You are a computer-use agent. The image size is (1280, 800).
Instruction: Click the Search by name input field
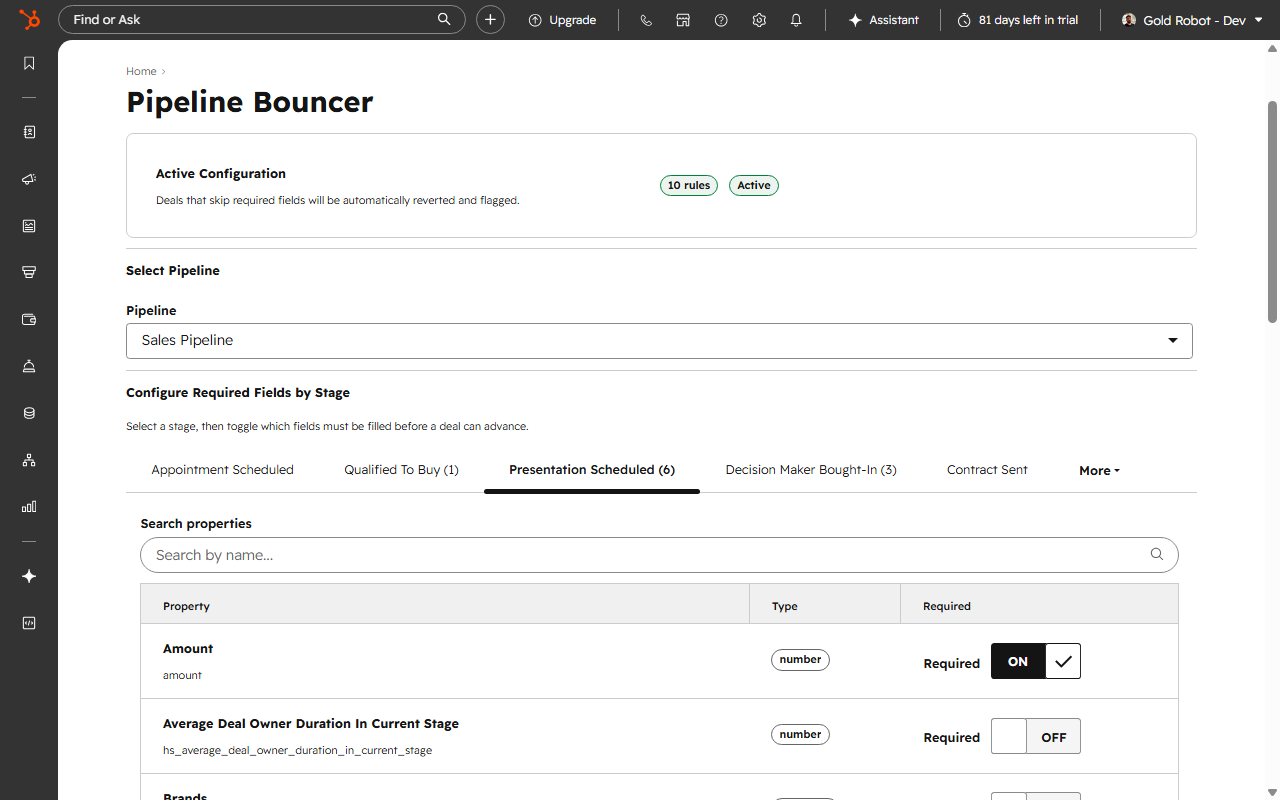click(x=659, y=555)
